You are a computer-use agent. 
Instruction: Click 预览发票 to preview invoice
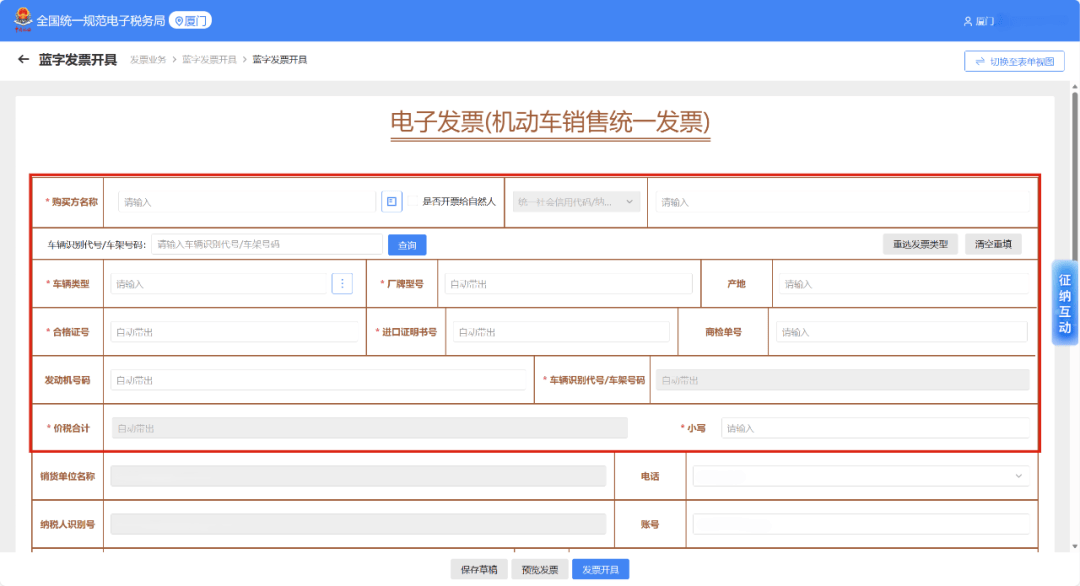point(540,570)
